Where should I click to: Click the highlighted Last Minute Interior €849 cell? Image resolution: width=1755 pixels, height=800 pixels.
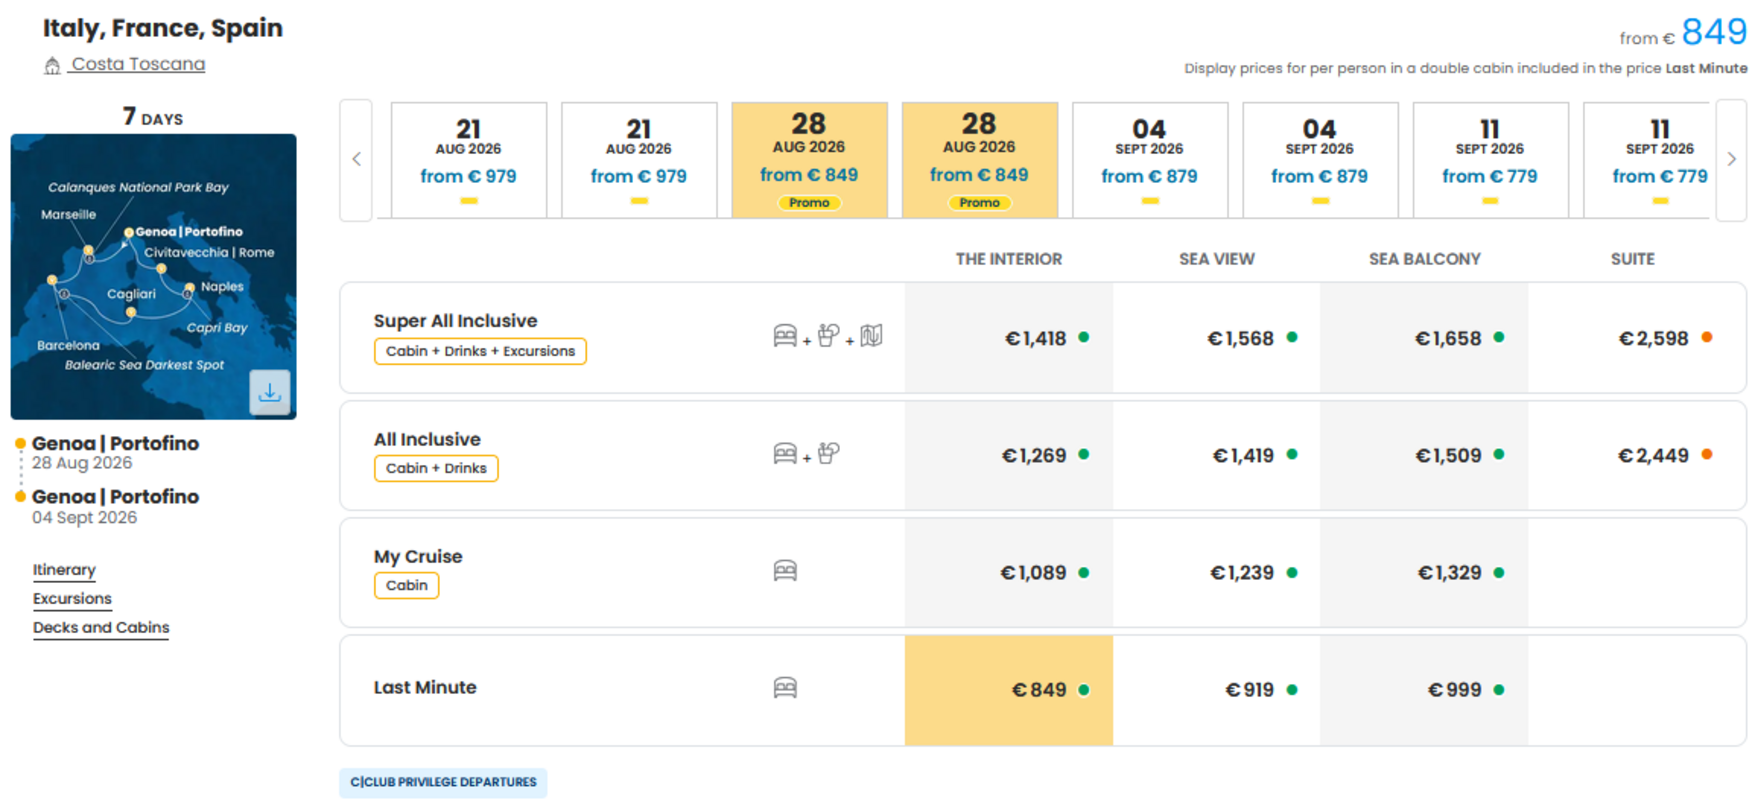(x=1009, y=690)
